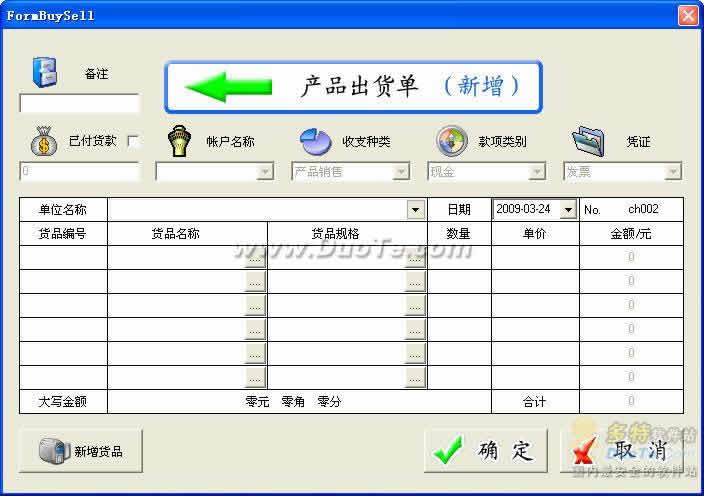Click into the 备注 notes text field

(x=80, y=104)
